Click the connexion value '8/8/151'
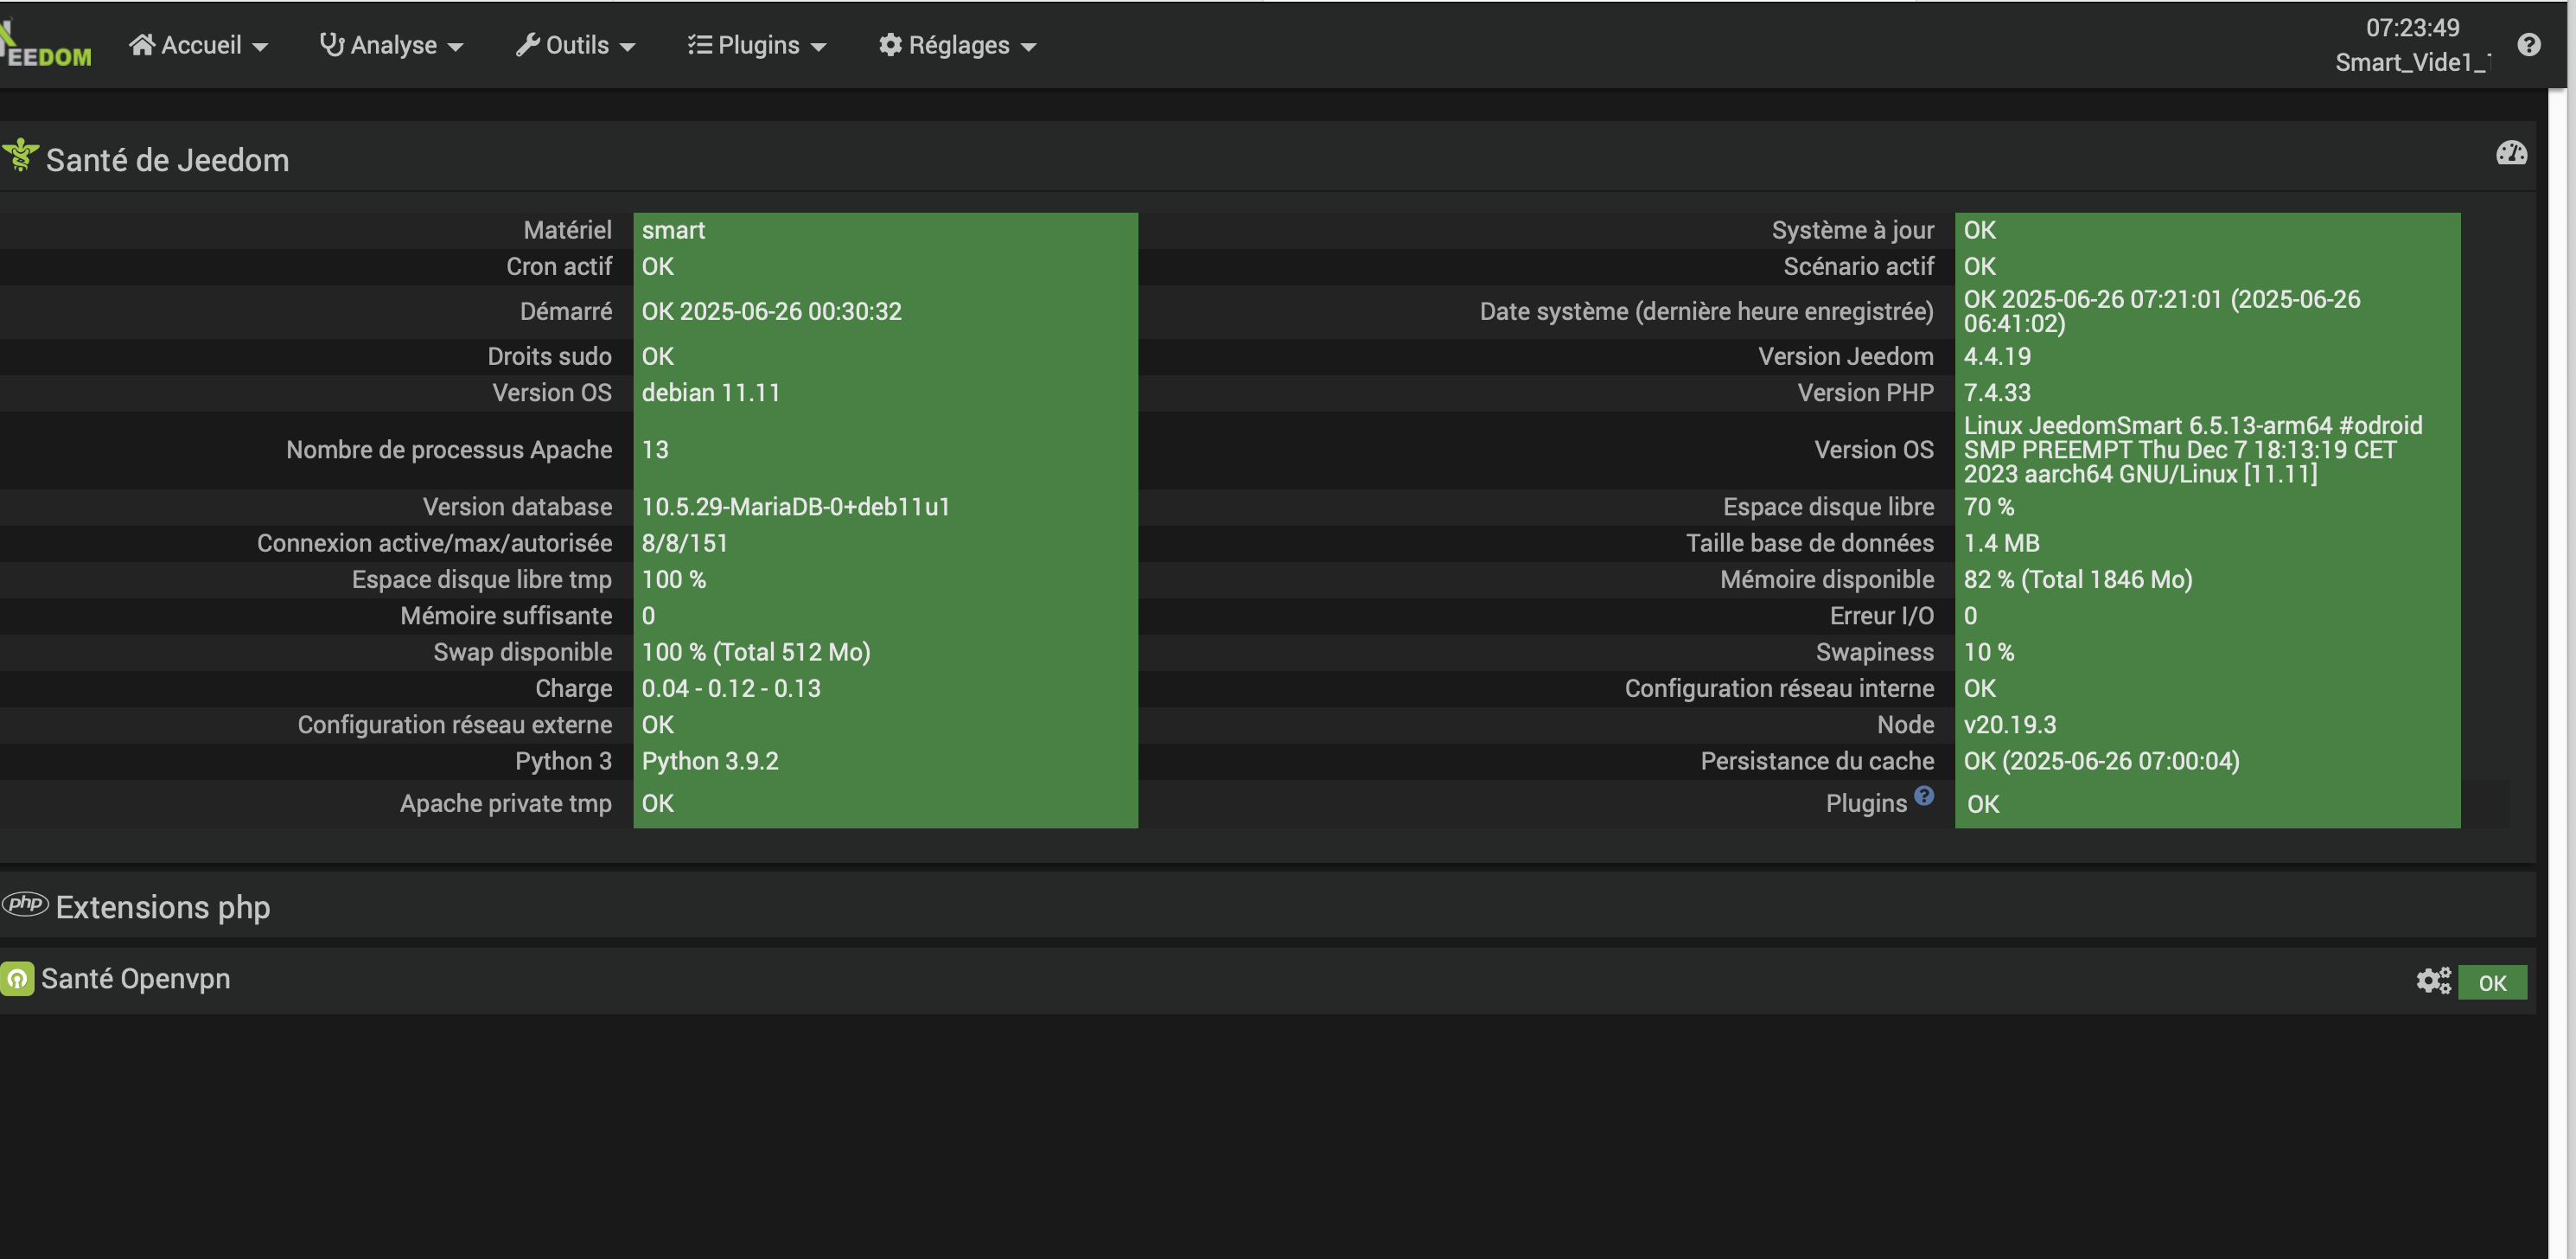2576x1259 pixels. [x=685, y=543]
